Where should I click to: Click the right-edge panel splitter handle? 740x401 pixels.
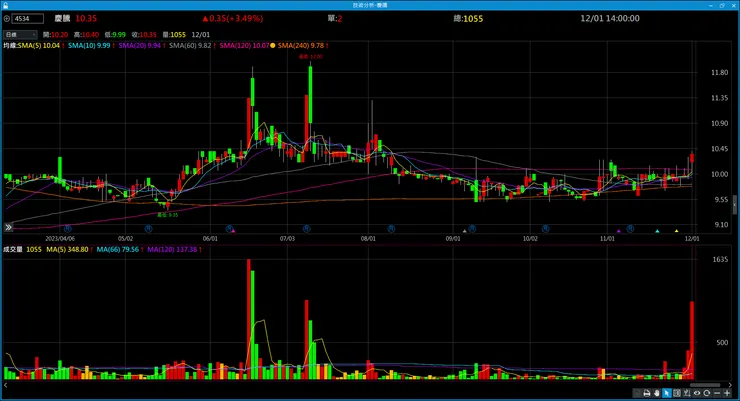pyautogui.click(x=734, y=205)
